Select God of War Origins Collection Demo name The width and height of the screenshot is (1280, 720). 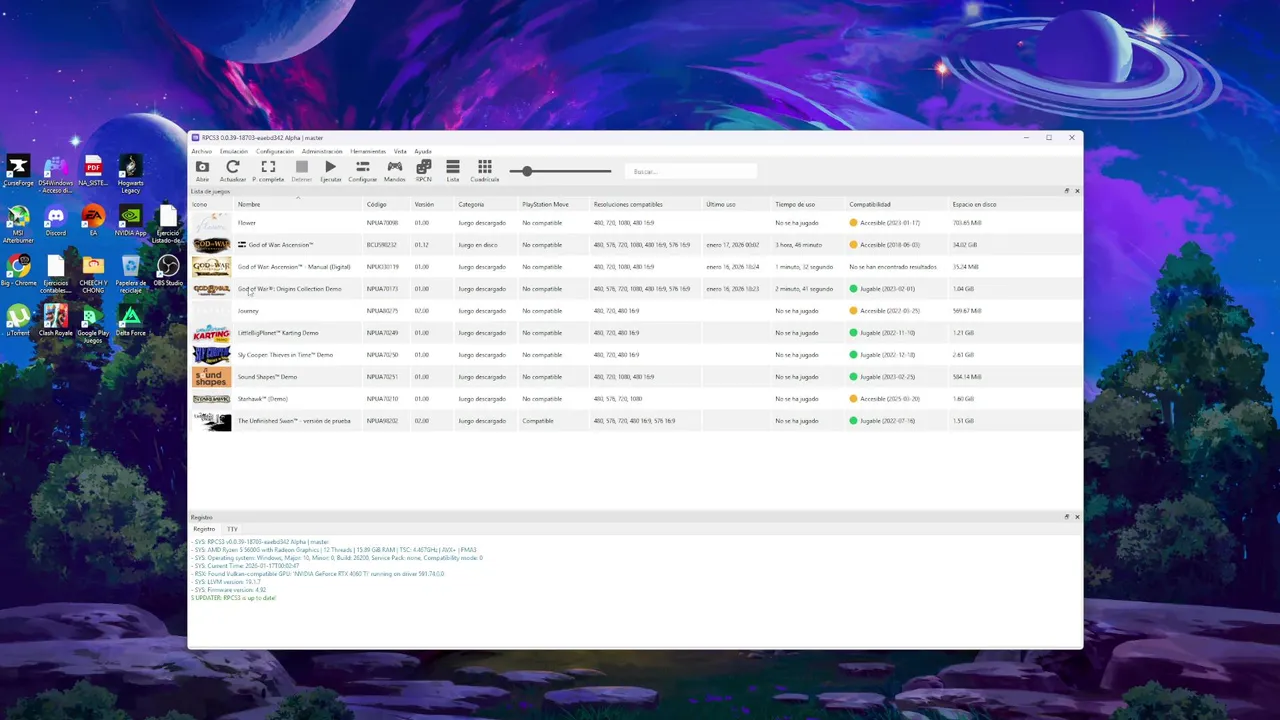(x=289, y=289)
